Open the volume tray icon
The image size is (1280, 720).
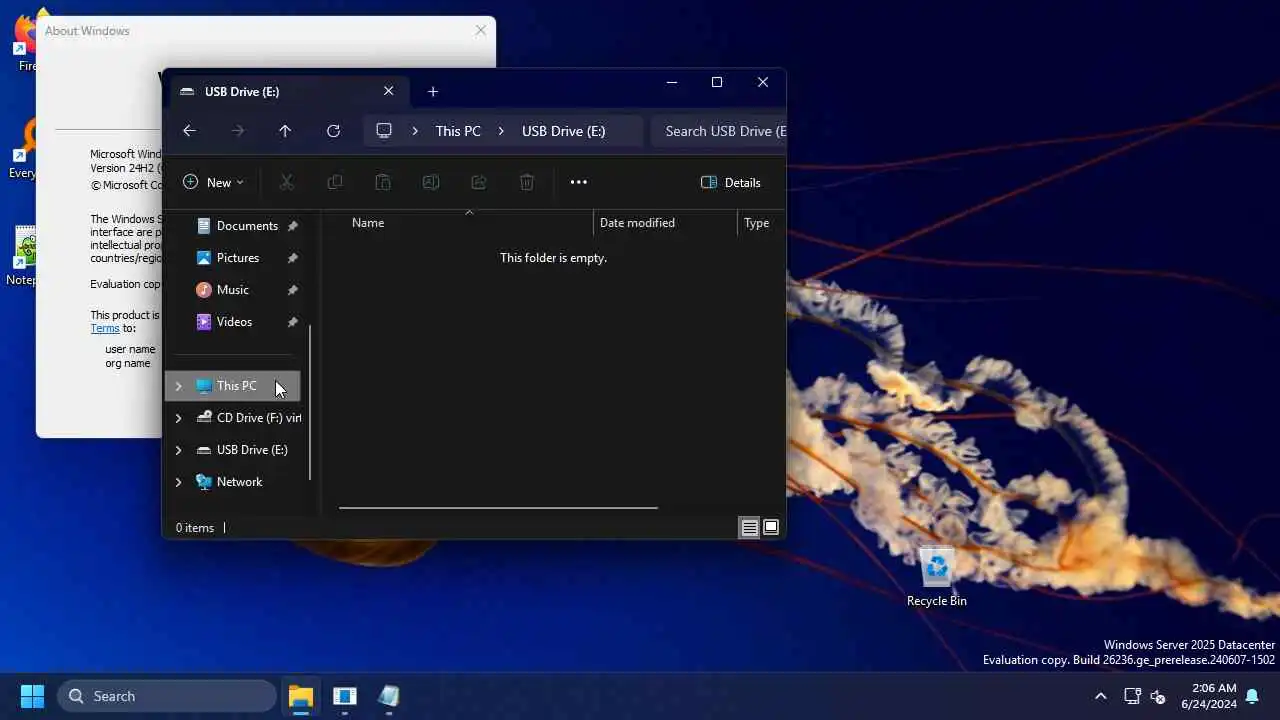click(x=1158, y=696)
